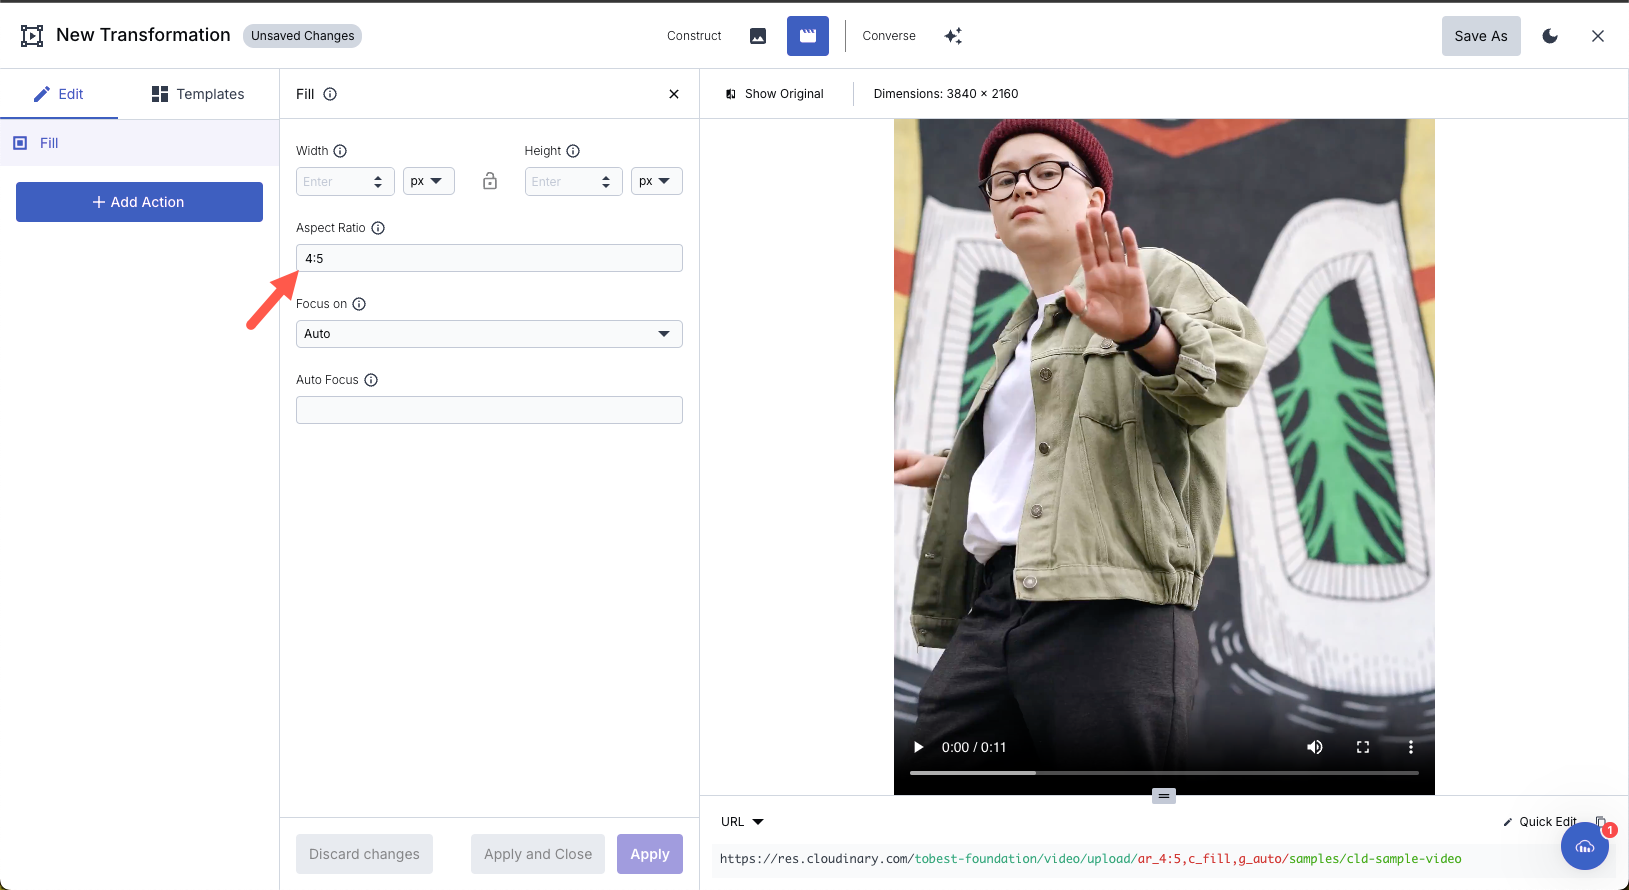Click Apply and Close button
Screen dimensions: 1629x890
pos(538,854)
